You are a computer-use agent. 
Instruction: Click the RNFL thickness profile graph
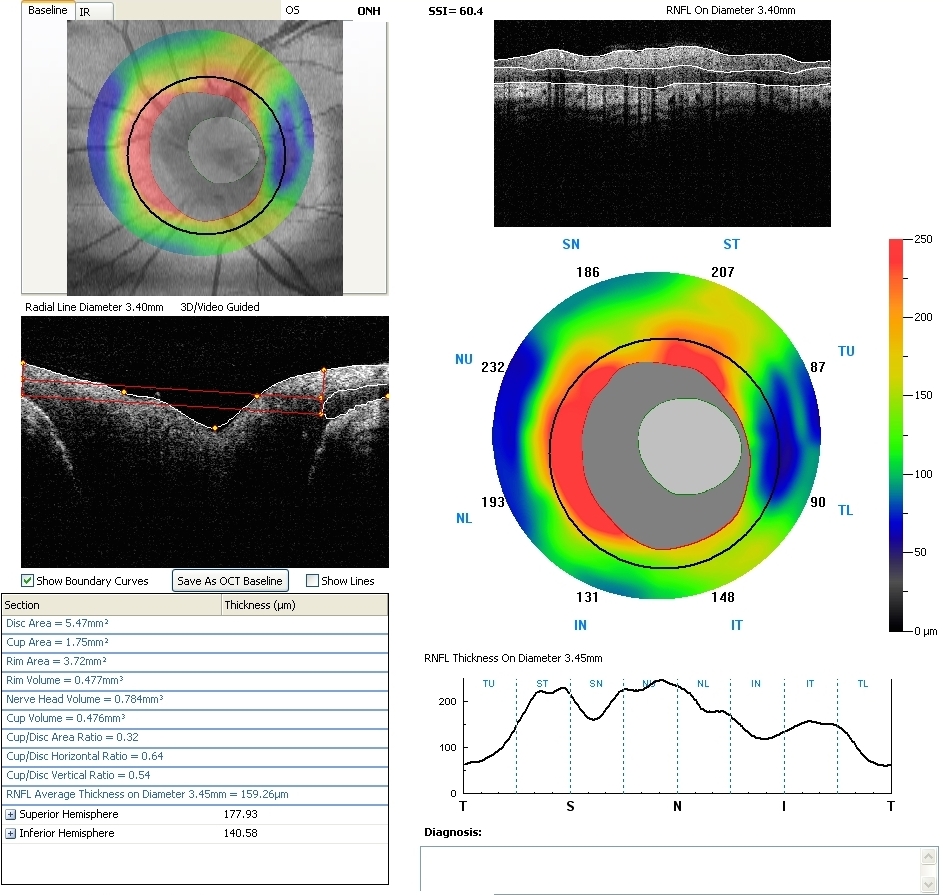point(676,735)
